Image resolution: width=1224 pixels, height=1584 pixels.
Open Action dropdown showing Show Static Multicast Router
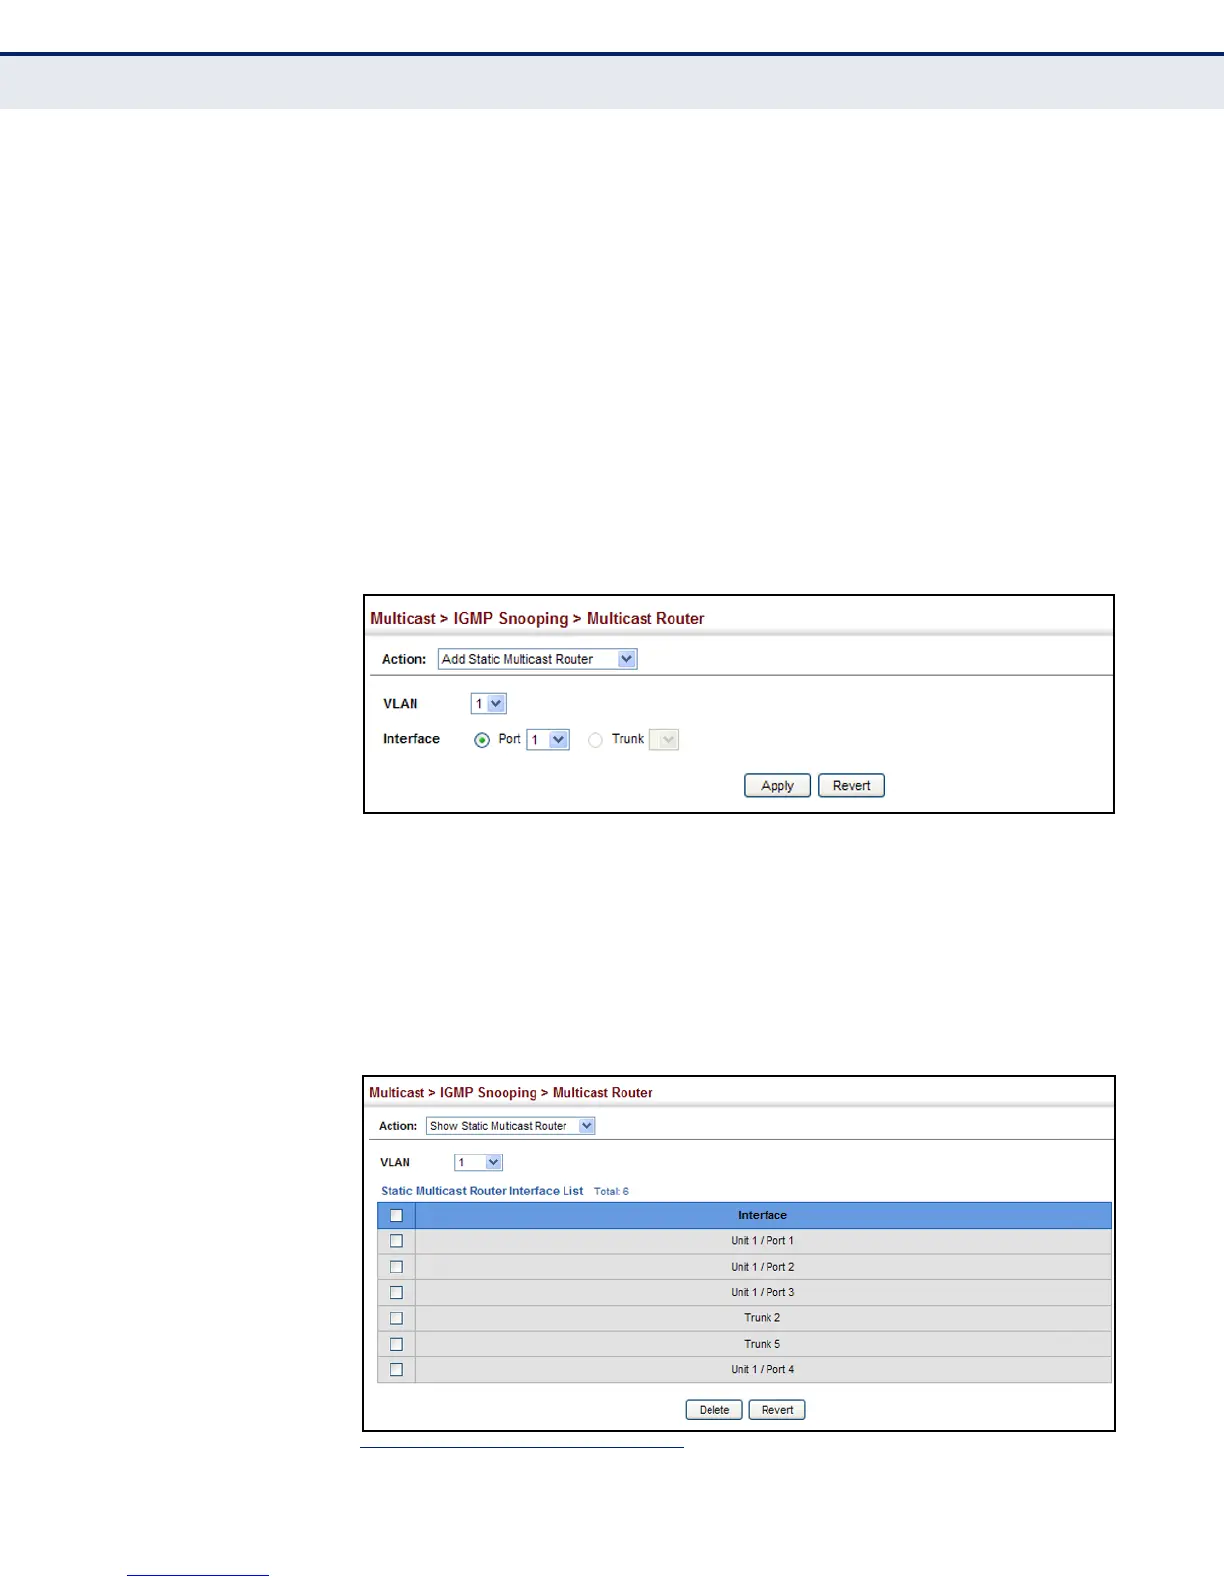[510, 1126]
